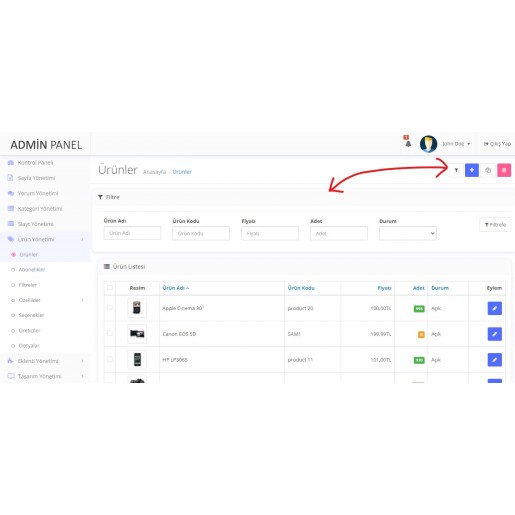This screenshot has height=515, width=515.
Task: Click the Filtre panel funnel icon
Action: [100, 197]
